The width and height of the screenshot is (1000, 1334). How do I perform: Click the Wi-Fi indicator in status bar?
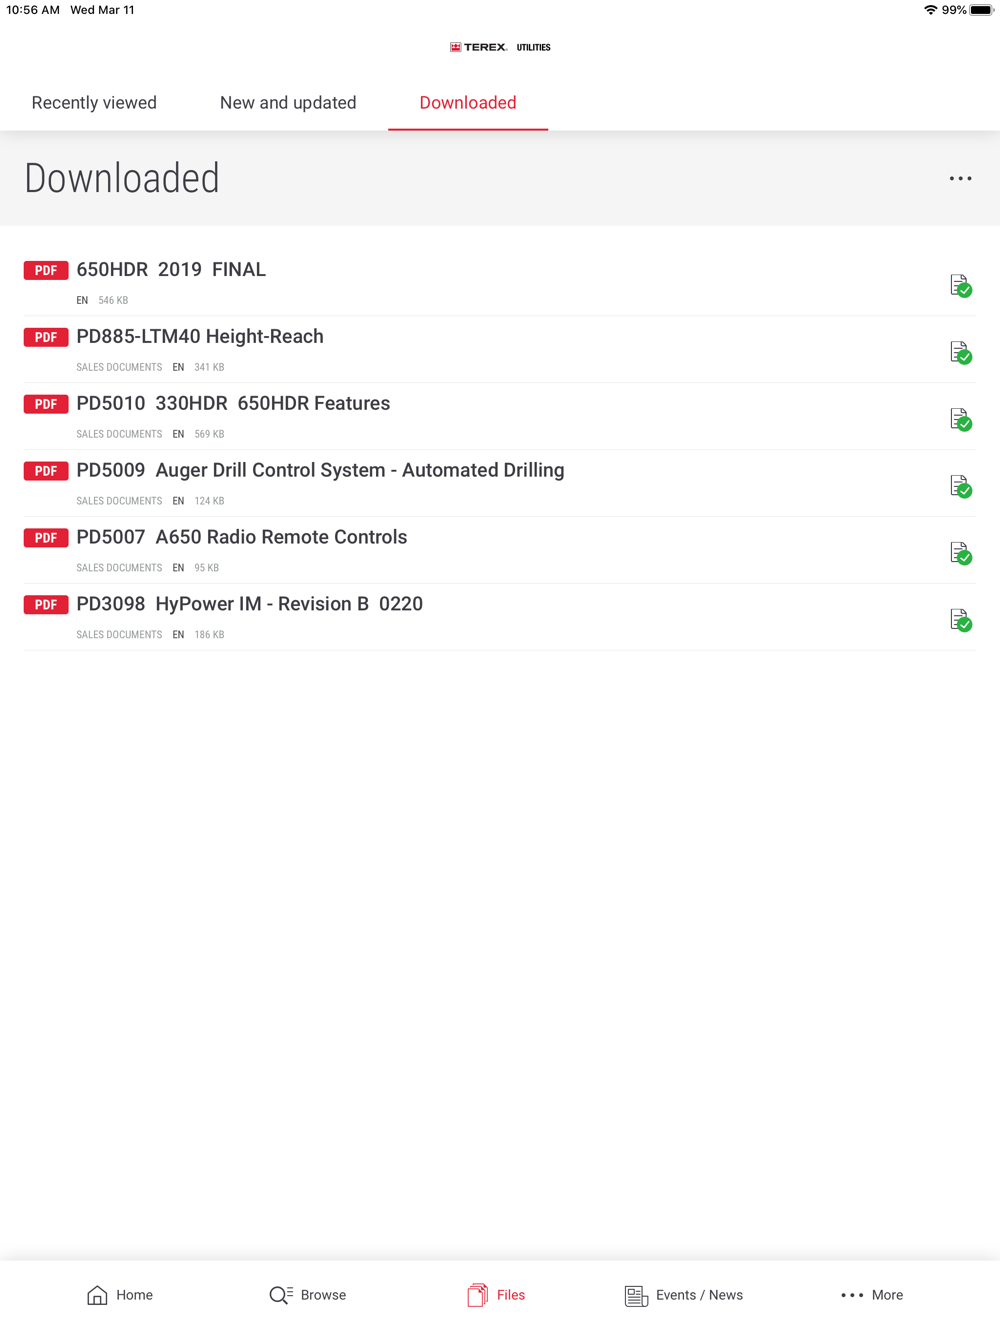931,10
